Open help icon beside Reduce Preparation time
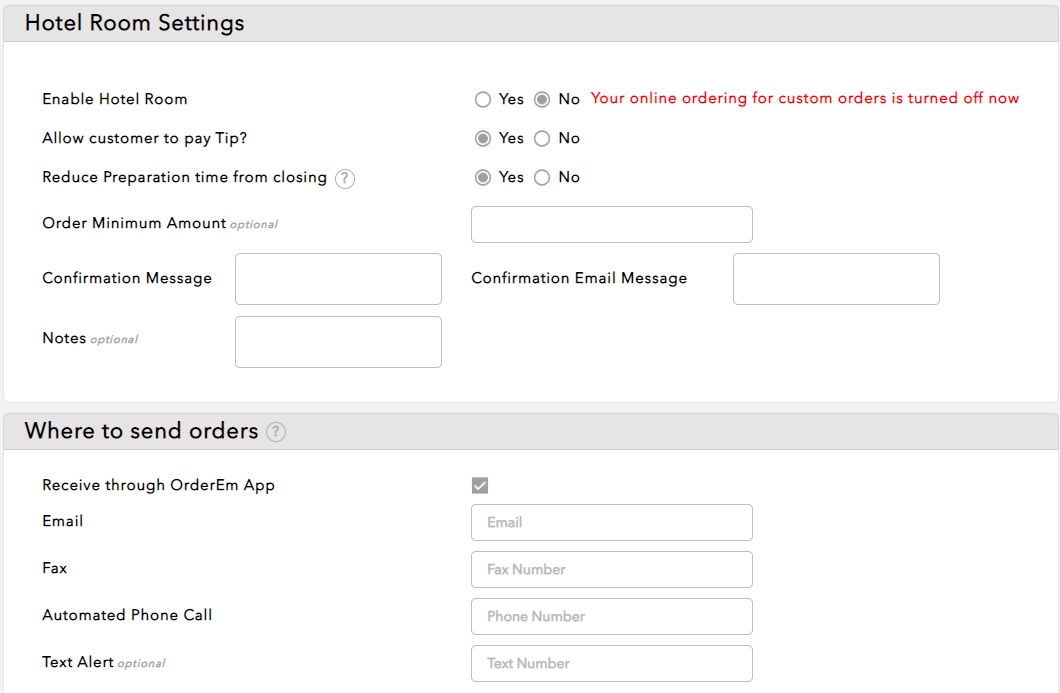Viewport: 1060px width, 693px height. [345, 179]
